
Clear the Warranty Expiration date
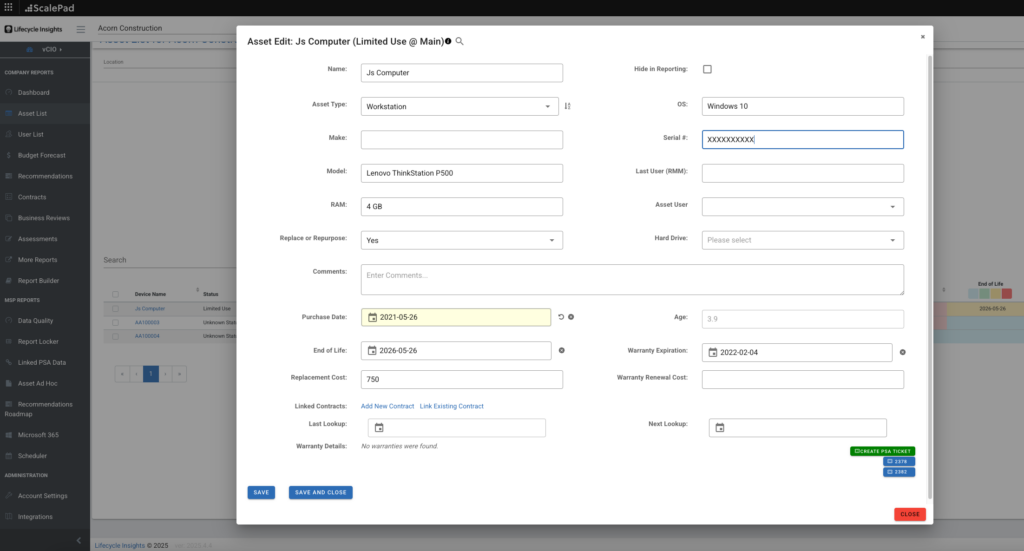[x=903, y=353]
